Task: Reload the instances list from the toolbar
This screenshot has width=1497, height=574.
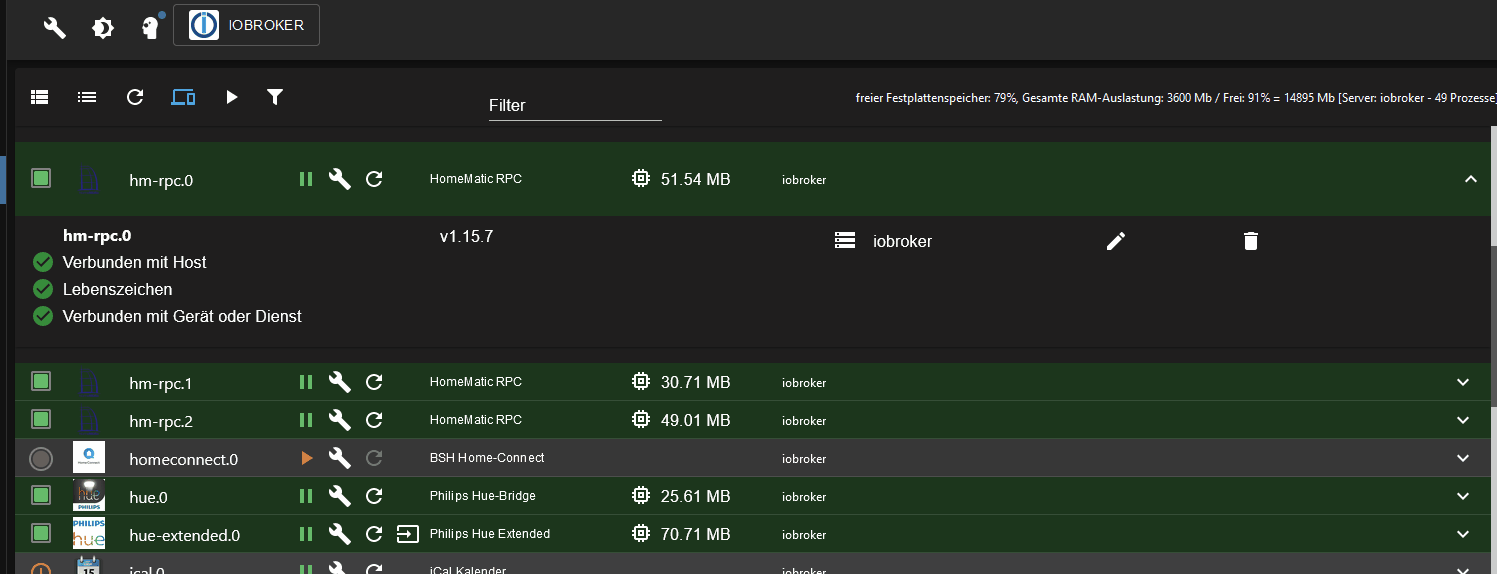Action: click(135, 97)
